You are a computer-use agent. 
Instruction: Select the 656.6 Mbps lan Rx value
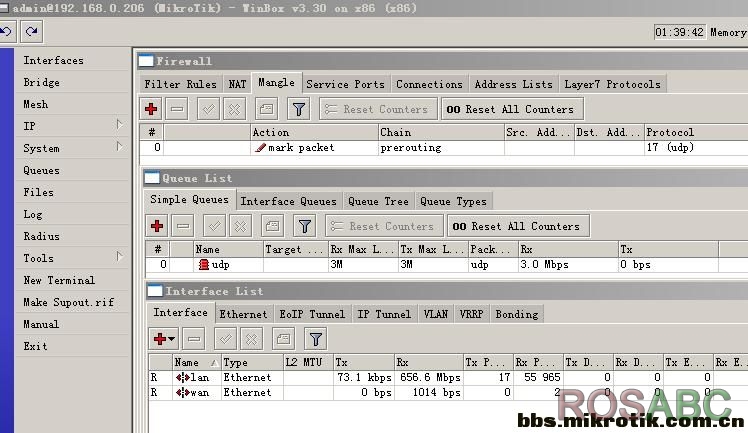click(430, 378)
